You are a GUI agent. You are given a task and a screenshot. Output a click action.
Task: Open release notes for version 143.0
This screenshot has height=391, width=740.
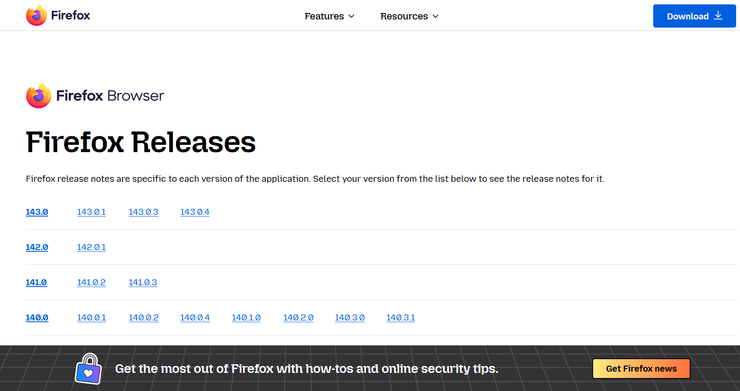click(x=37, y=212)
